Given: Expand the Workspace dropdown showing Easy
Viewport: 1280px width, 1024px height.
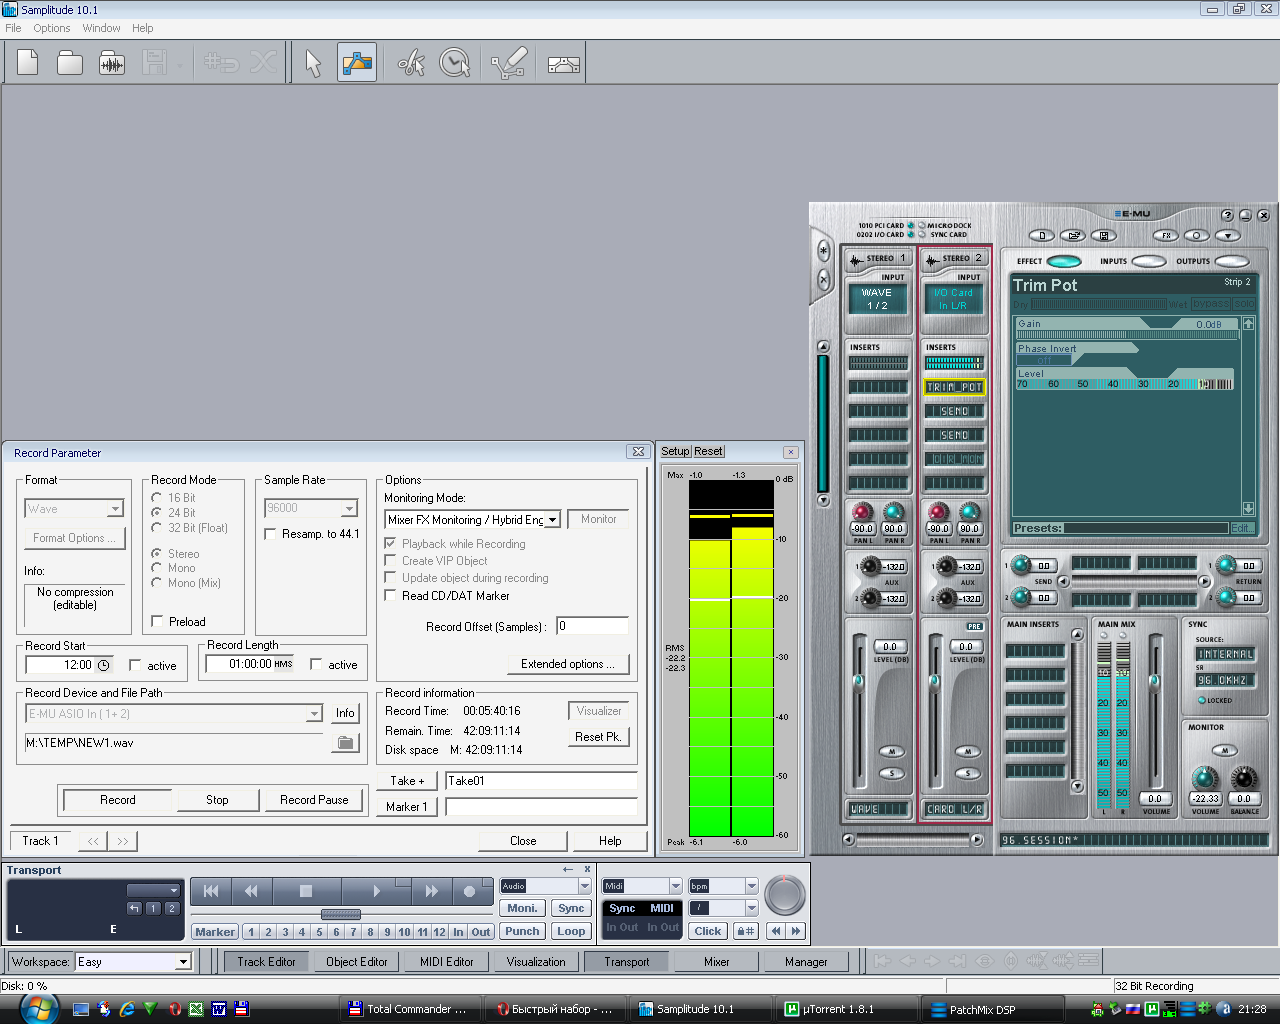Looking at the screenshot, I should pos(183,962).
